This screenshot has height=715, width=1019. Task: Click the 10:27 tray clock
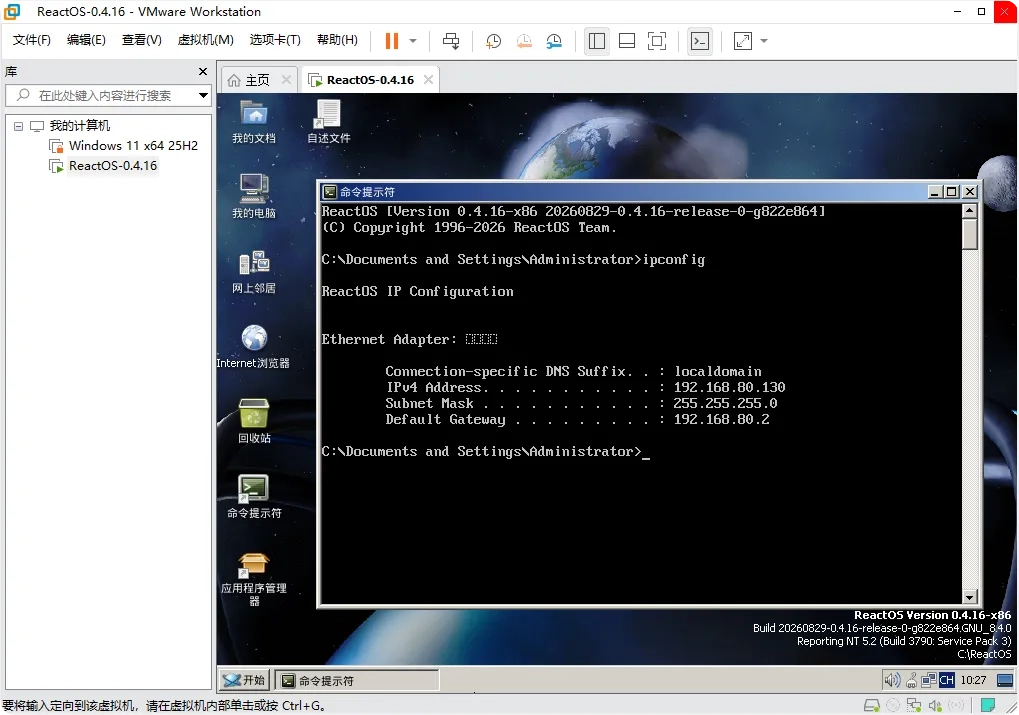pyautogui.click(x=974, y=681)
